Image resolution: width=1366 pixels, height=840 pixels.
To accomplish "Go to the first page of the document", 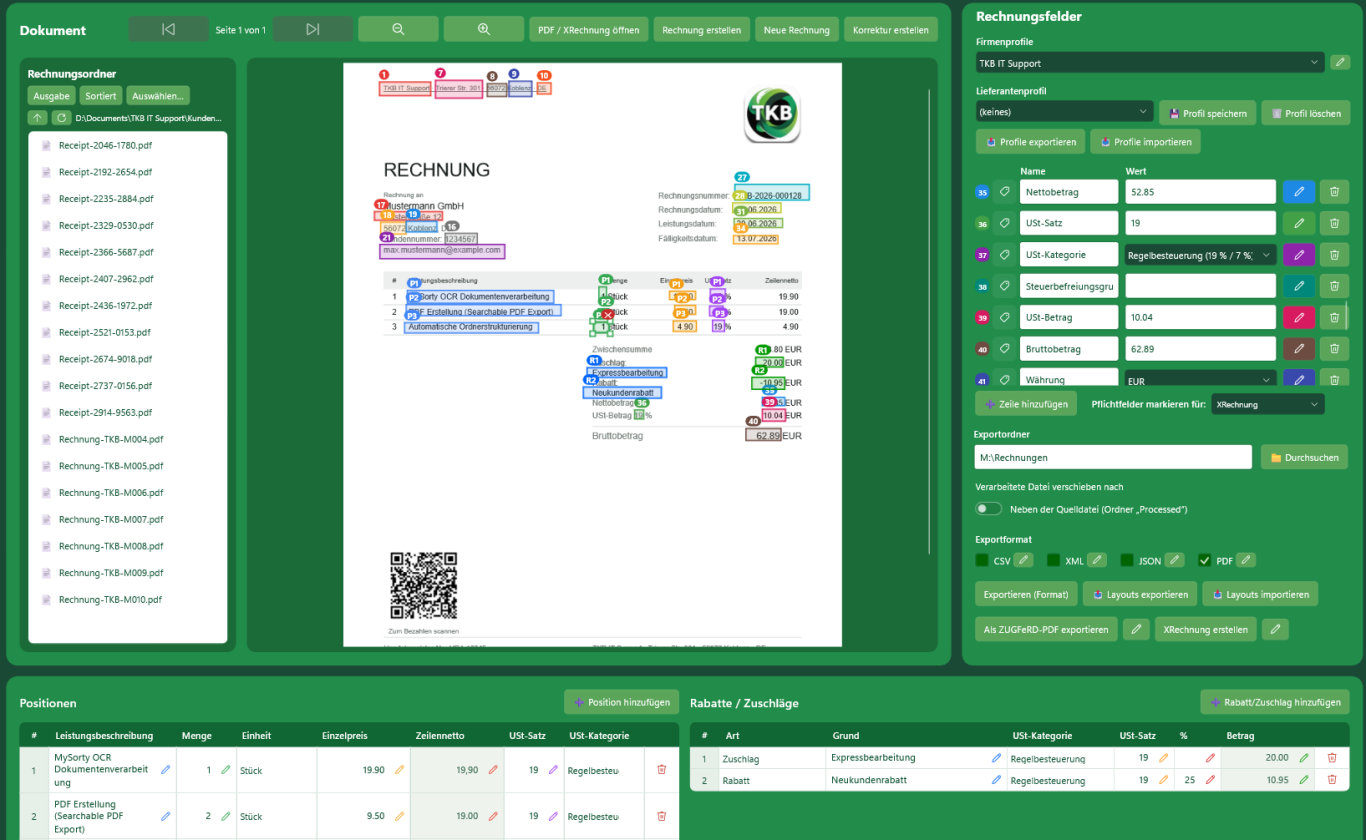I will [x=168, y=29].
